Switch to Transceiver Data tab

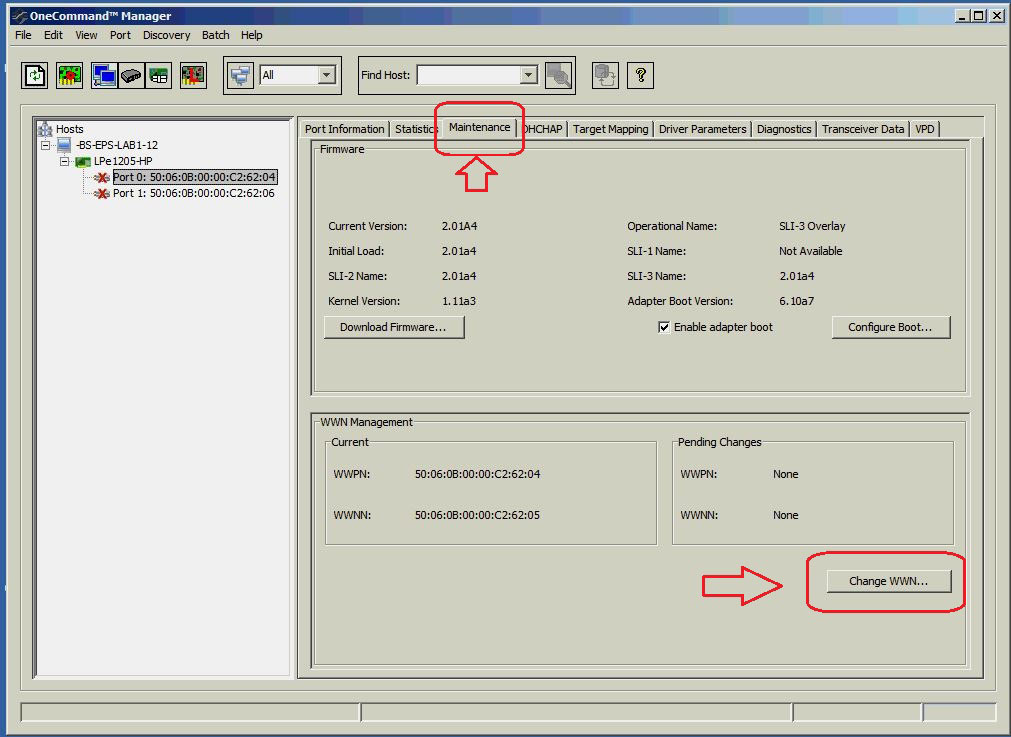point(863,129)
